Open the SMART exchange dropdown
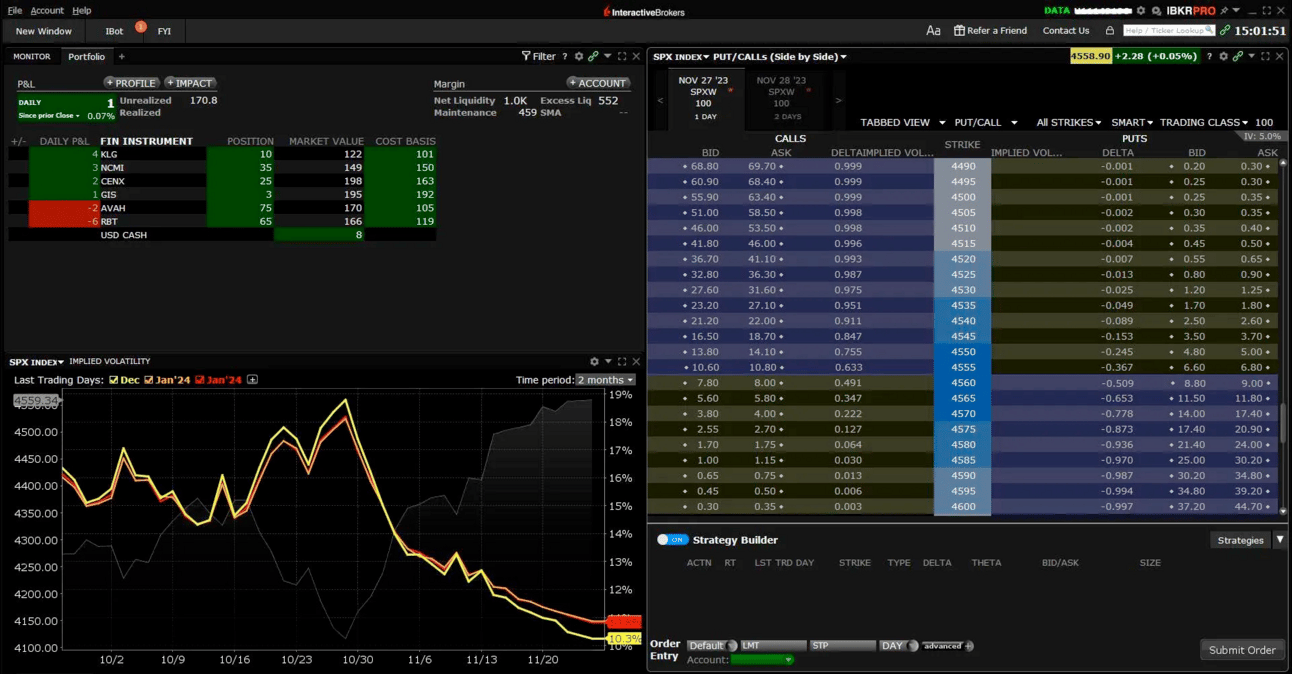The width and height of the screenshot is (1292, 674). pos(1132,123)
